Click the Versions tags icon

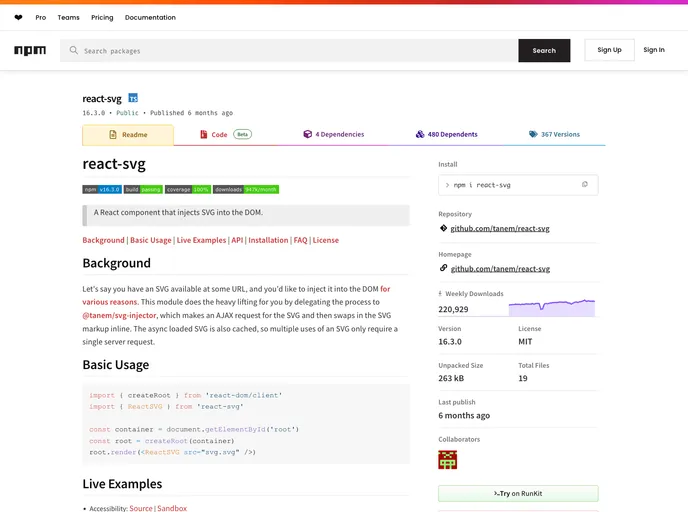pos(533,134)
